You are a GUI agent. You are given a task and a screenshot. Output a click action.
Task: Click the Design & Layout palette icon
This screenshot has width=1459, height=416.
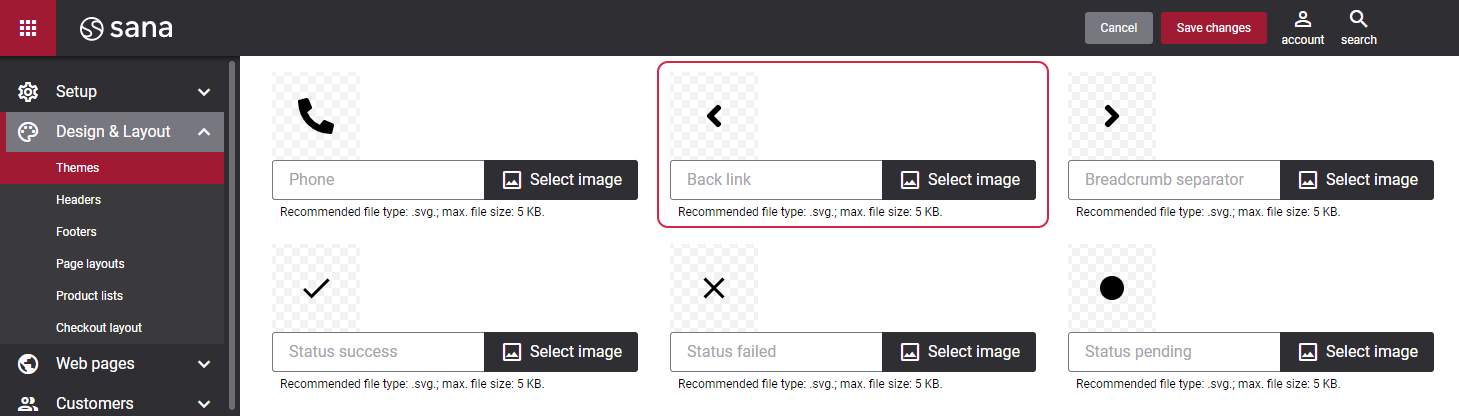coord(28,132)
